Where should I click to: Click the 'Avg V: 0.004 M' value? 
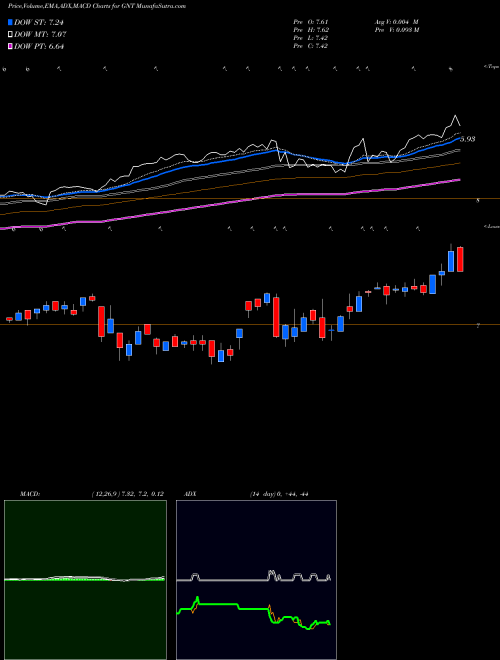pyautogui.click(x=396, y=22)
